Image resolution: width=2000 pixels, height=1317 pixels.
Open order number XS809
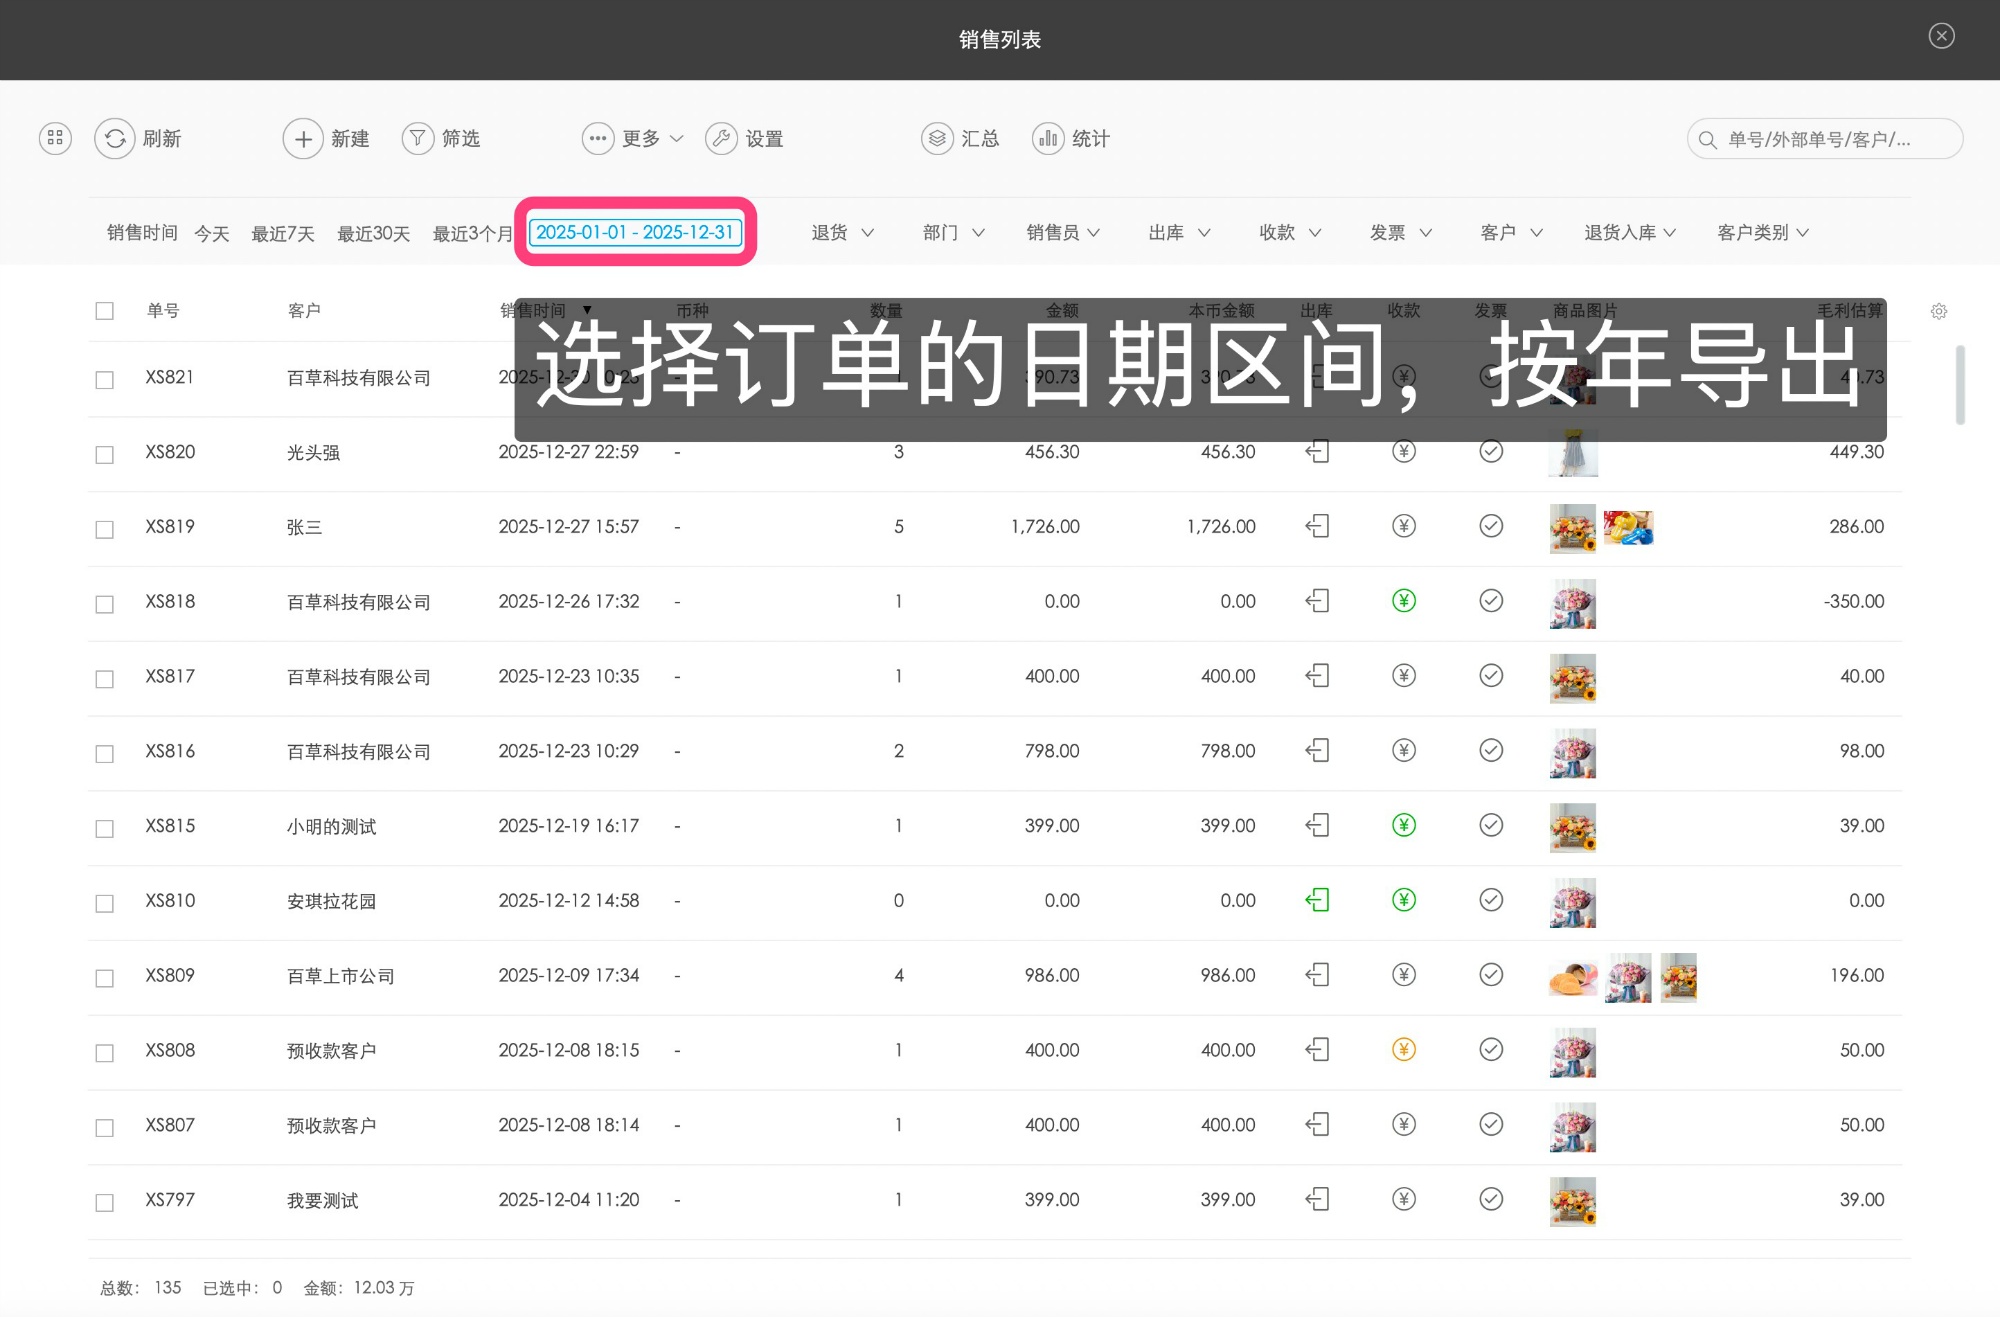coord(170,975)
